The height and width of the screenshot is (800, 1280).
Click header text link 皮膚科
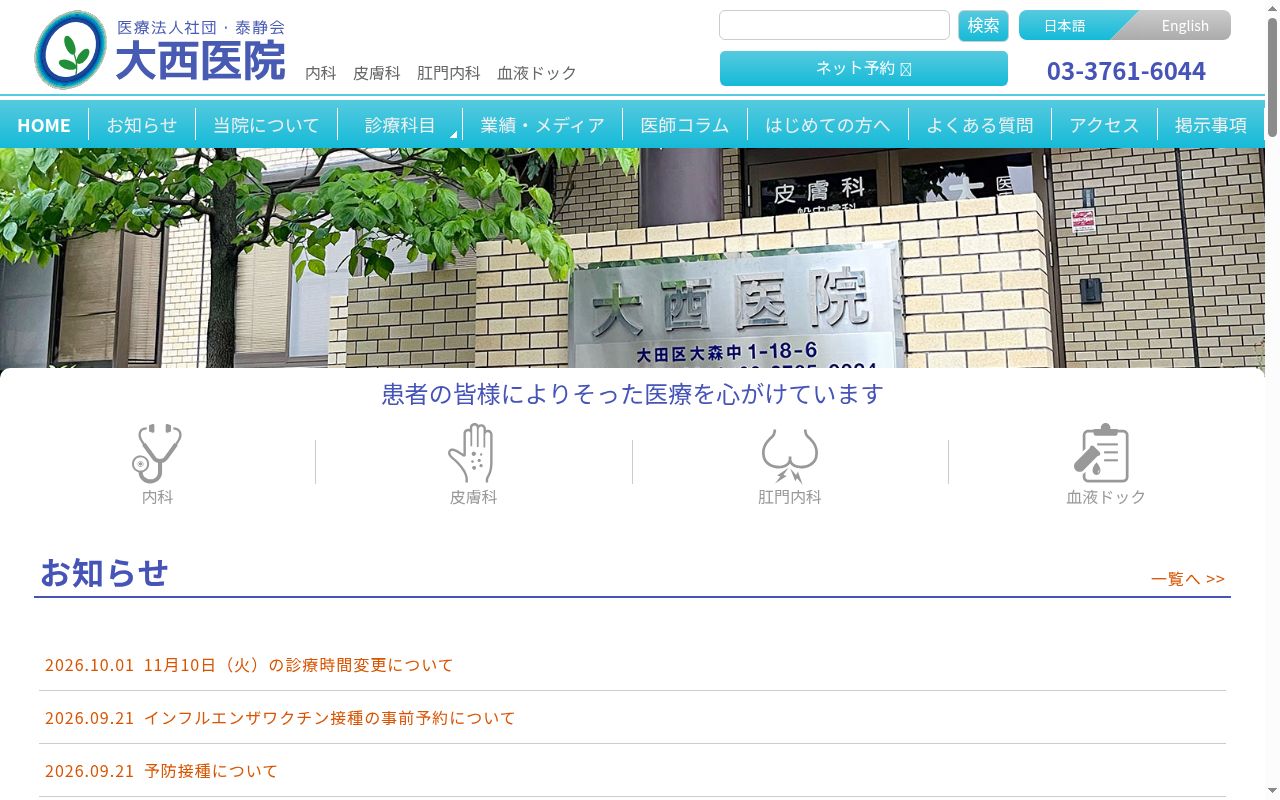point(377,73)
